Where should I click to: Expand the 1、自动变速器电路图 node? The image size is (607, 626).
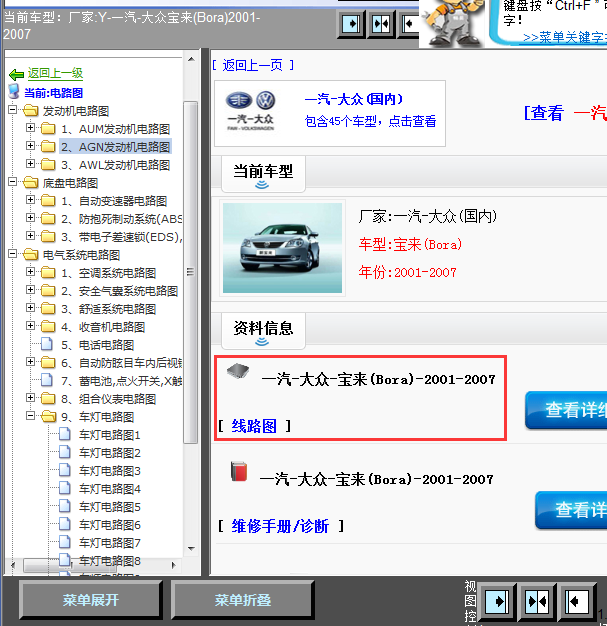pos(30,199)
